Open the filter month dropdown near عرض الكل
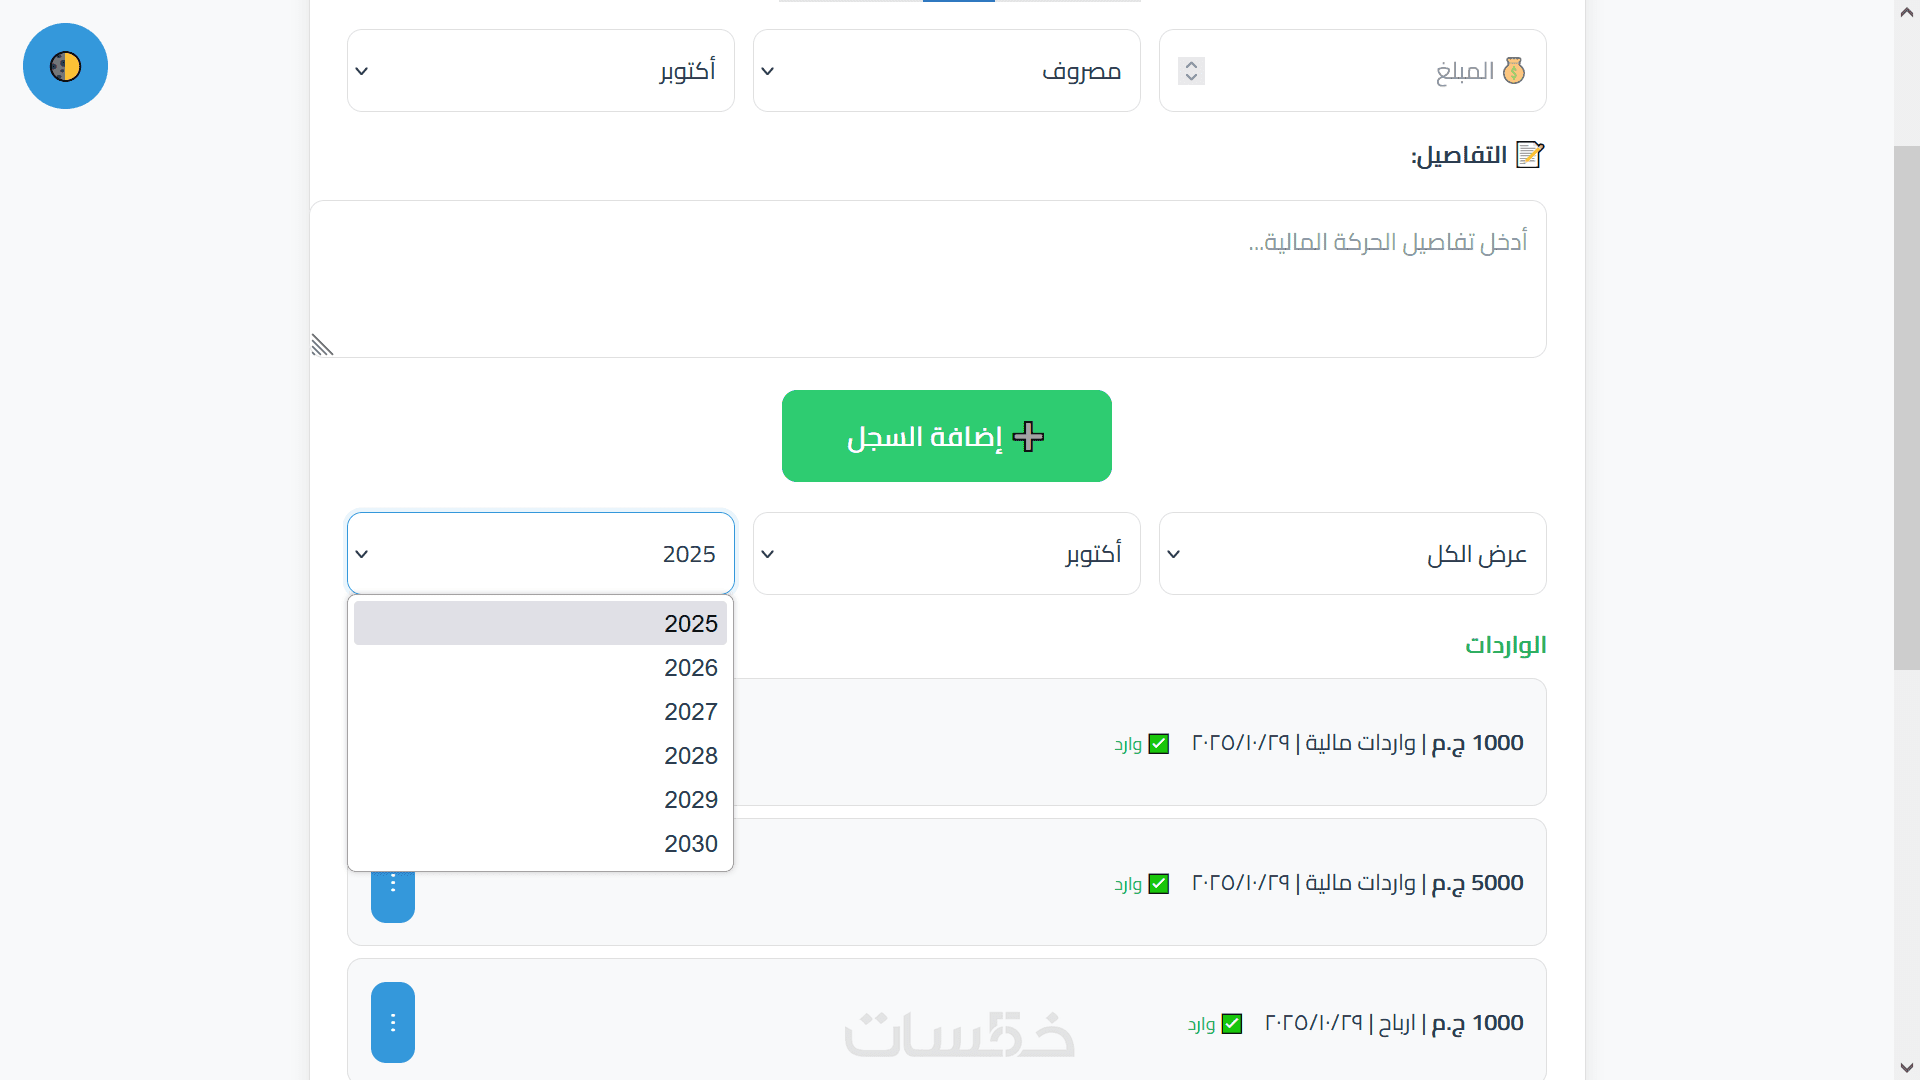Viewport: 1920px width, 1080px height. click(946, 554)
